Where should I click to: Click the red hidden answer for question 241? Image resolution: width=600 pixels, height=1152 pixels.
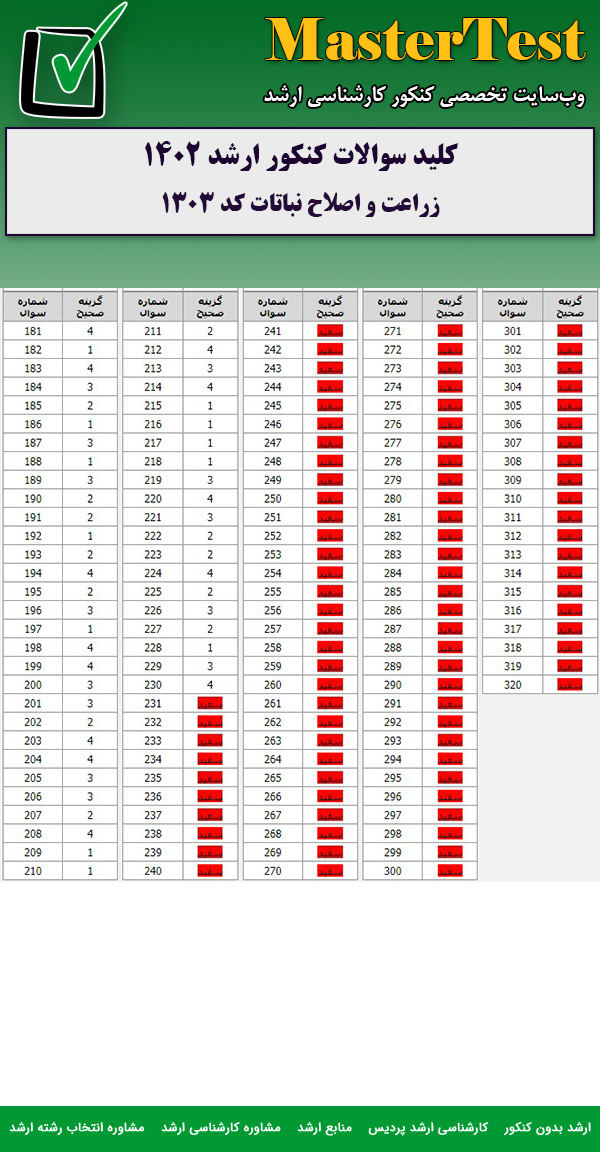tap(330, 331)
